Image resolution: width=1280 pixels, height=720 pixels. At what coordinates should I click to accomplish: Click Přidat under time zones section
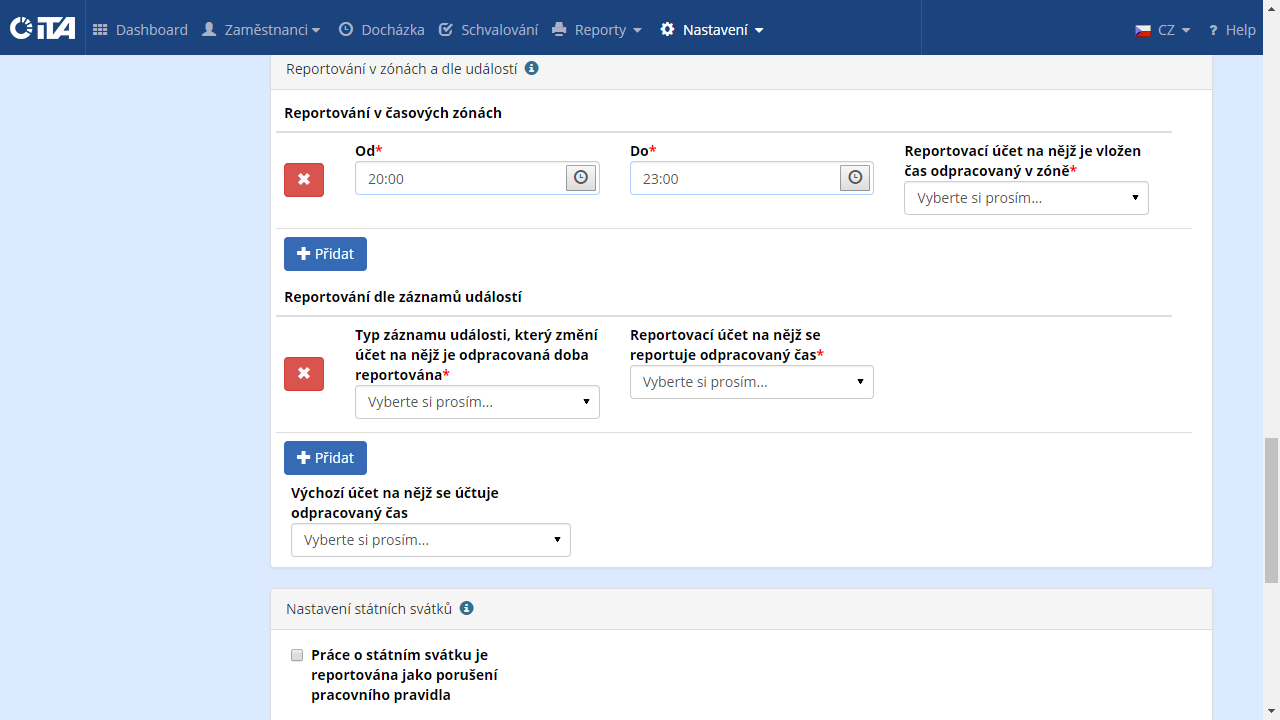(x=325, y=254)
